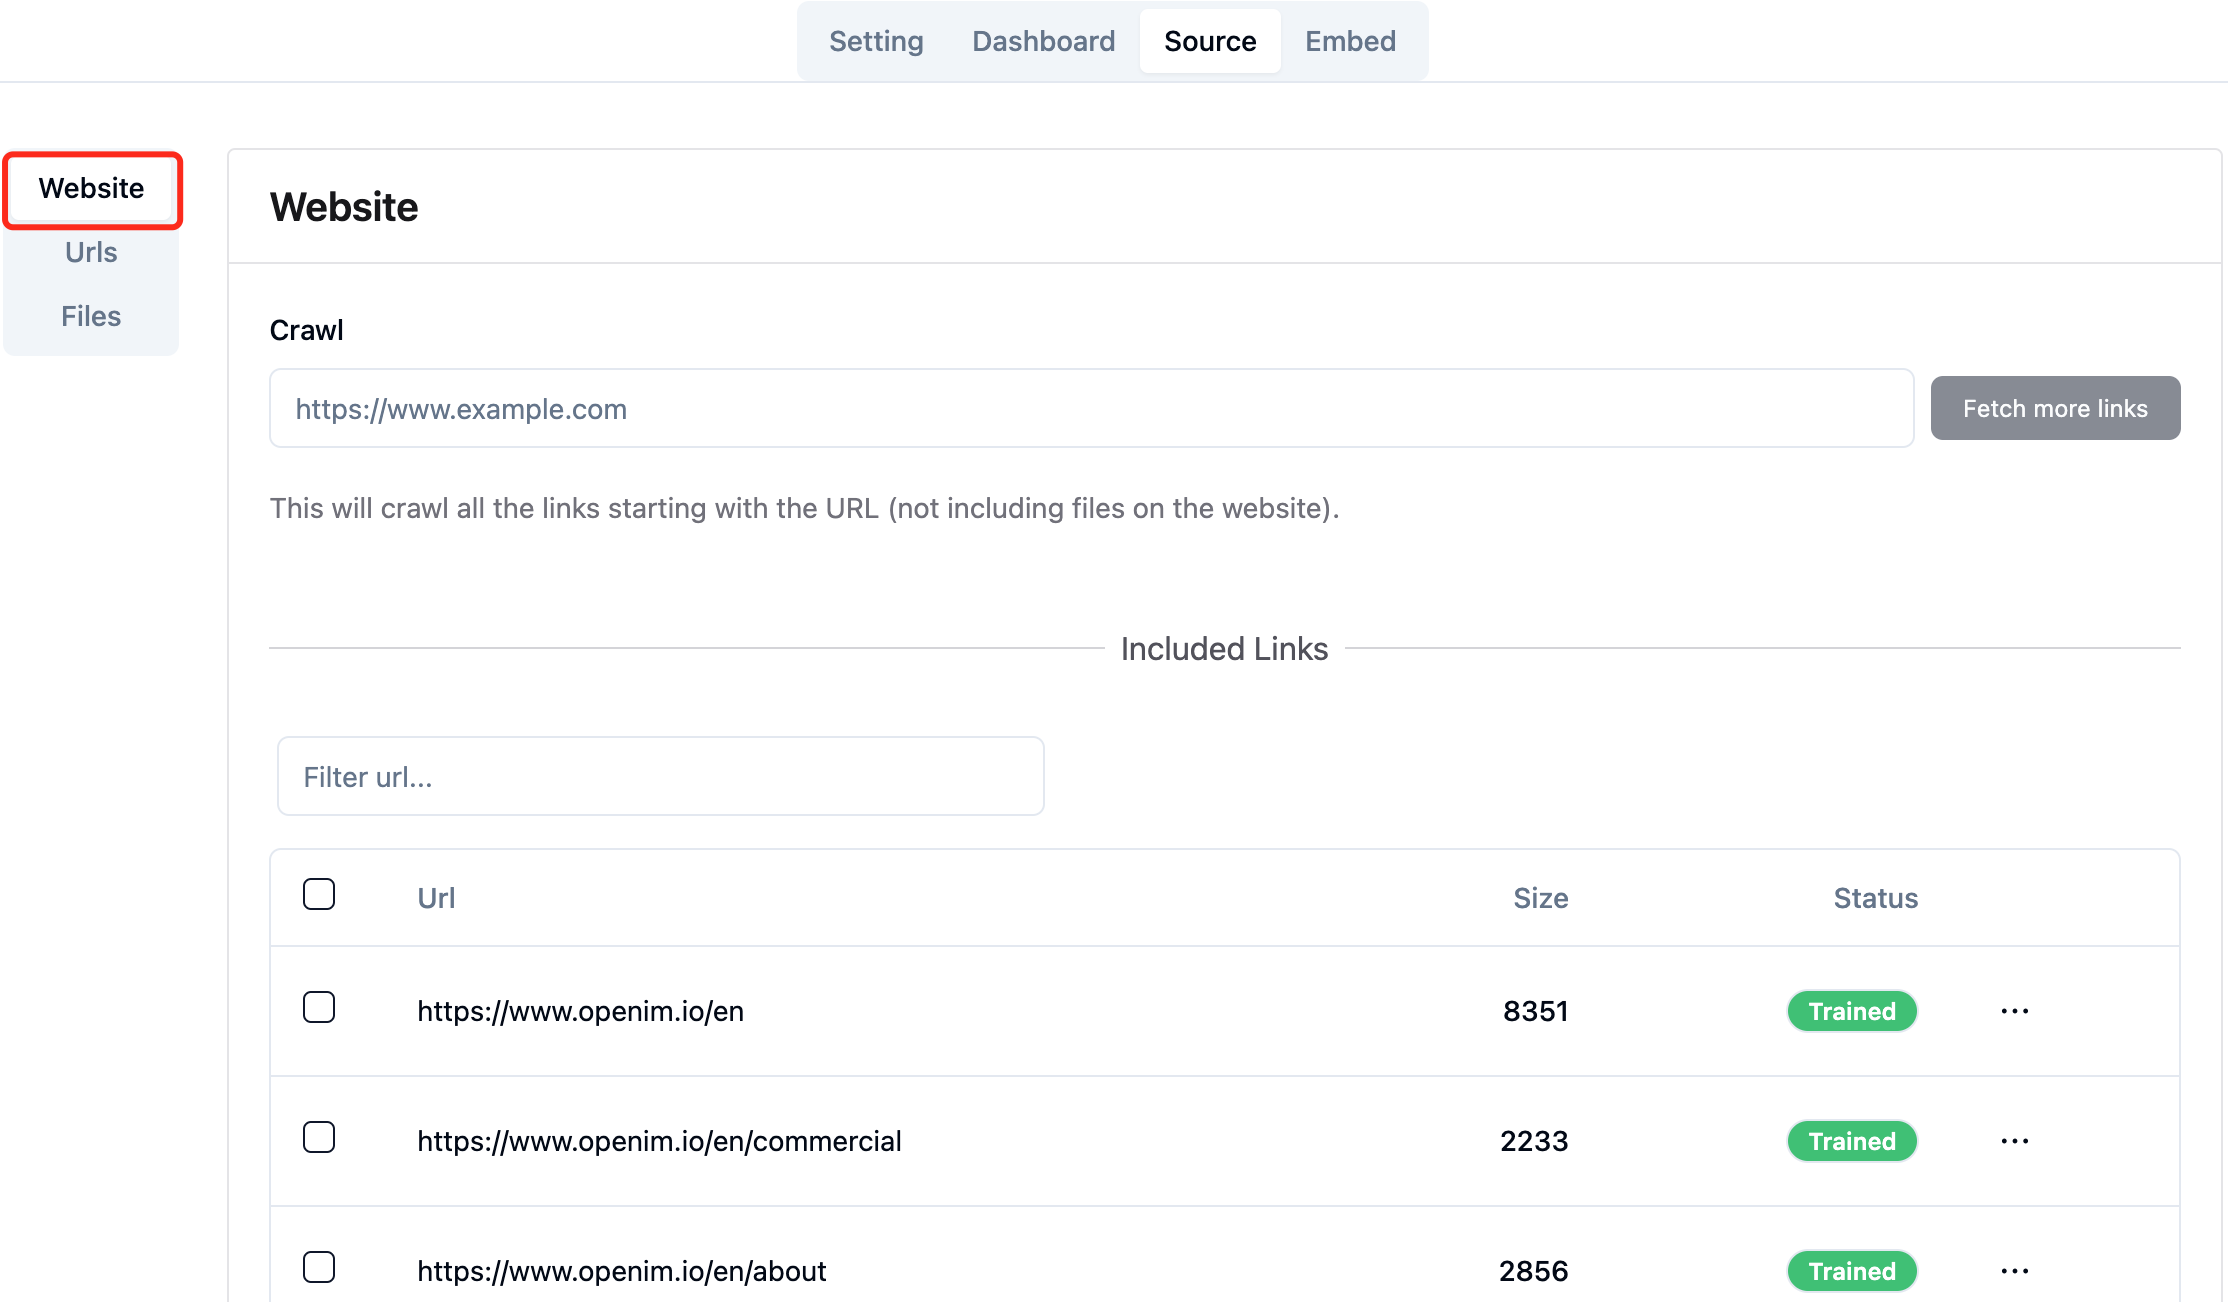Go to the Embed tab
The width and height of the screenshot is (2228, 1302).
pos(1350,41)
